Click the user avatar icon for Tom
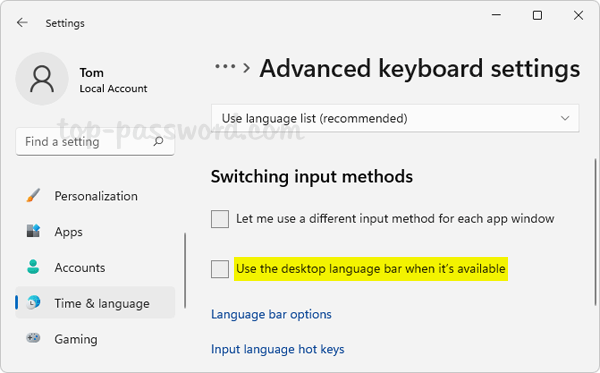The width and height of the screenshot is (600, 373). pyautogui.click(x=42, y=79)
